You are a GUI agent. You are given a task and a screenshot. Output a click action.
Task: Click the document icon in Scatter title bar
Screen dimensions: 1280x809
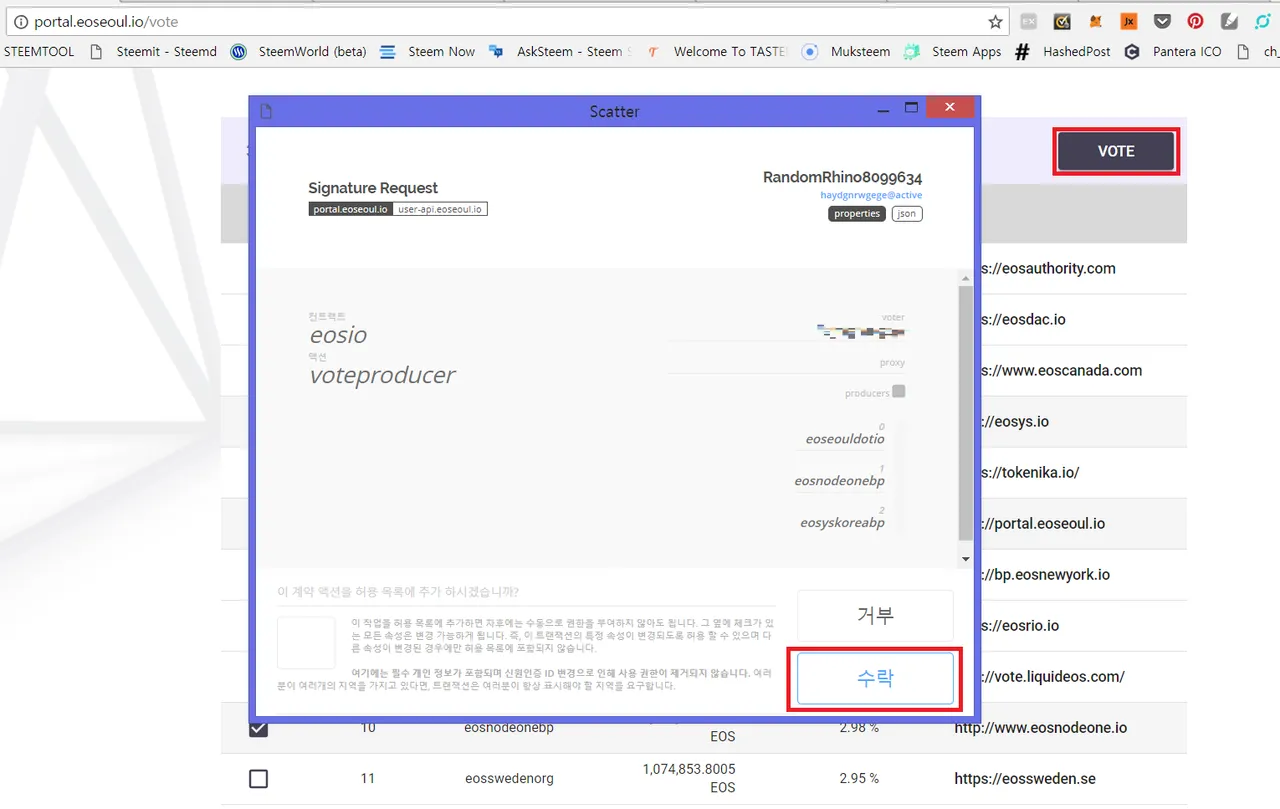(x=266, y=111)
